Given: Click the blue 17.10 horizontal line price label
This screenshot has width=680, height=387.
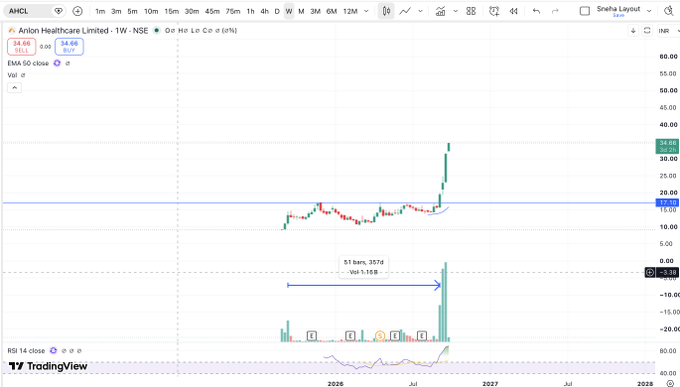Looking at the screenshot, I should [x=668, y=203].
